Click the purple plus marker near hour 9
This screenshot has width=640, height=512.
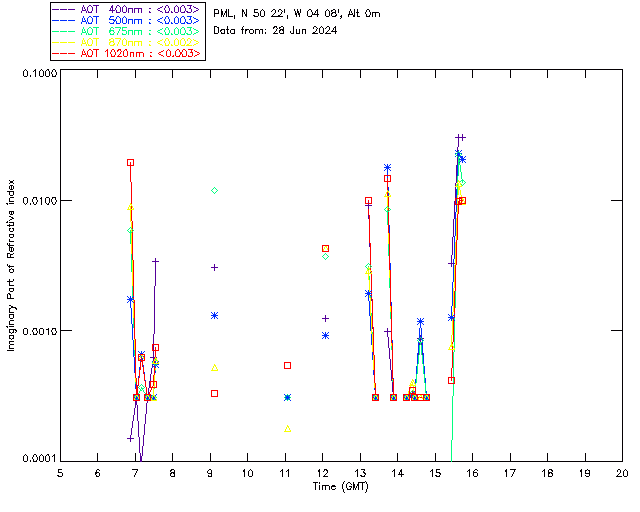(x=214, y=267)
